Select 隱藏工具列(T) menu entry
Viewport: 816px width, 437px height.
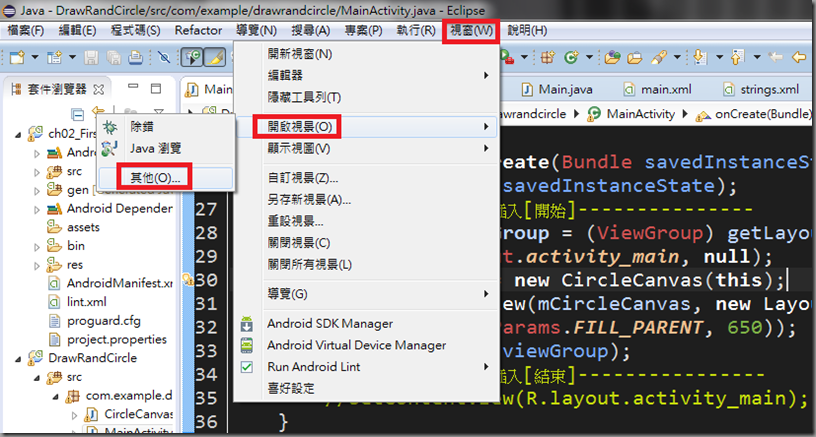click(x=366, y=97)
